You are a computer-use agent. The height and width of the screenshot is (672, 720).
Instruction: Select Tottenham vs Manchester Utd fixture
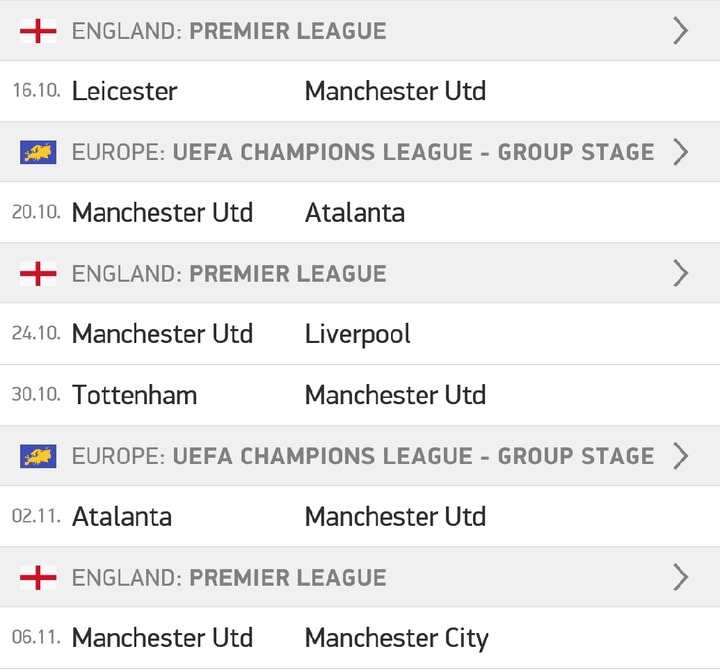point(360,395)
